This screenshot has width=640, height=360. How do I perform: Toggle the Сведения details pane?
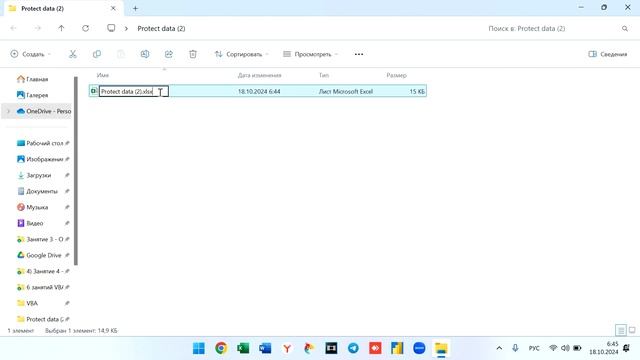[x=607, y=54]
